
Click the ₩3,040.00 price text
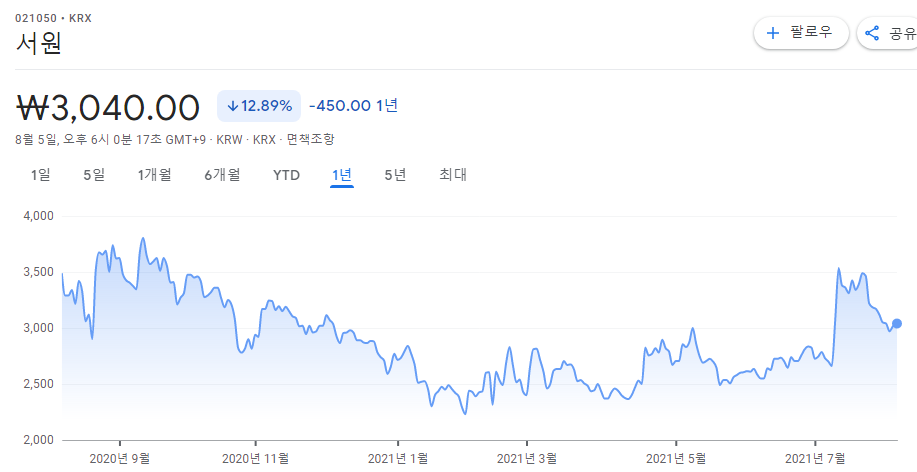tap(108, 108)
